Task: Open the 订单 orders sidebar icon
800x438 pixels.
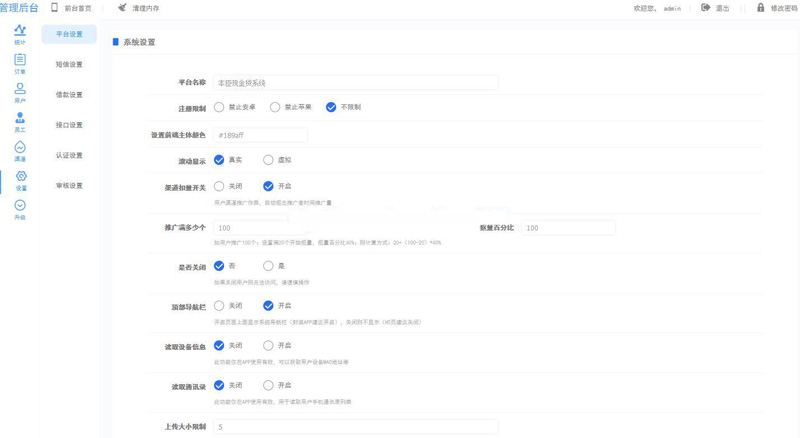Action: tap(20, 61)
